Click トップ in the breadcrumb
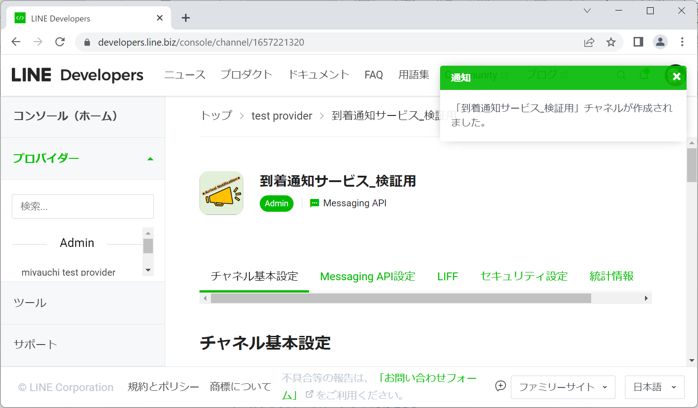 pyautogui.click(x=216, y=116)
